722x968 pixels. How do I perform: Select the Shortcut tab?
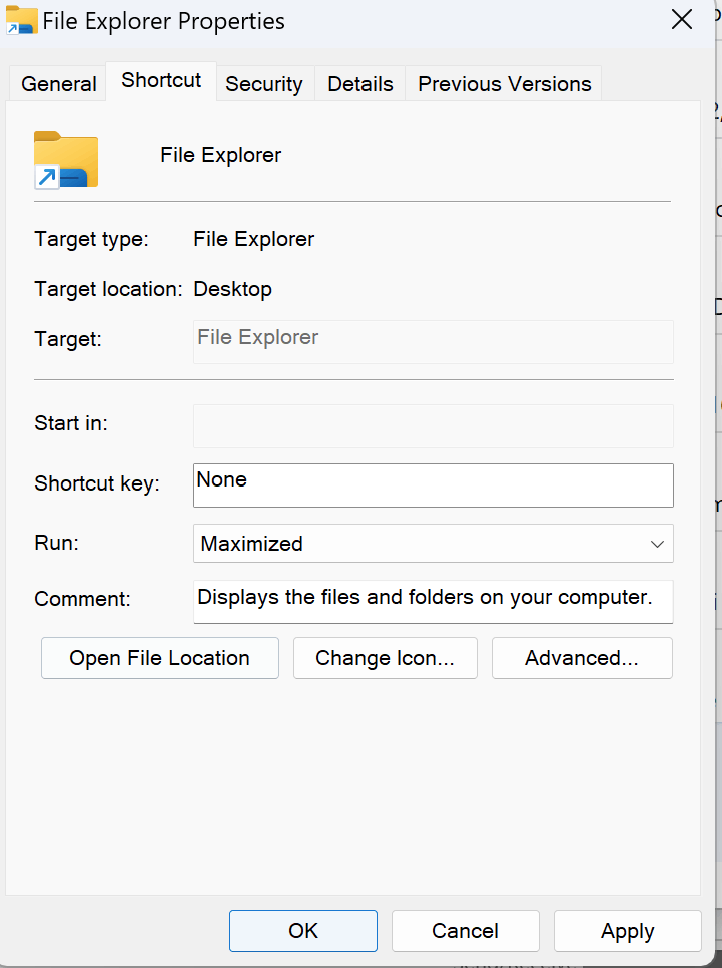[x=161, y=80]
